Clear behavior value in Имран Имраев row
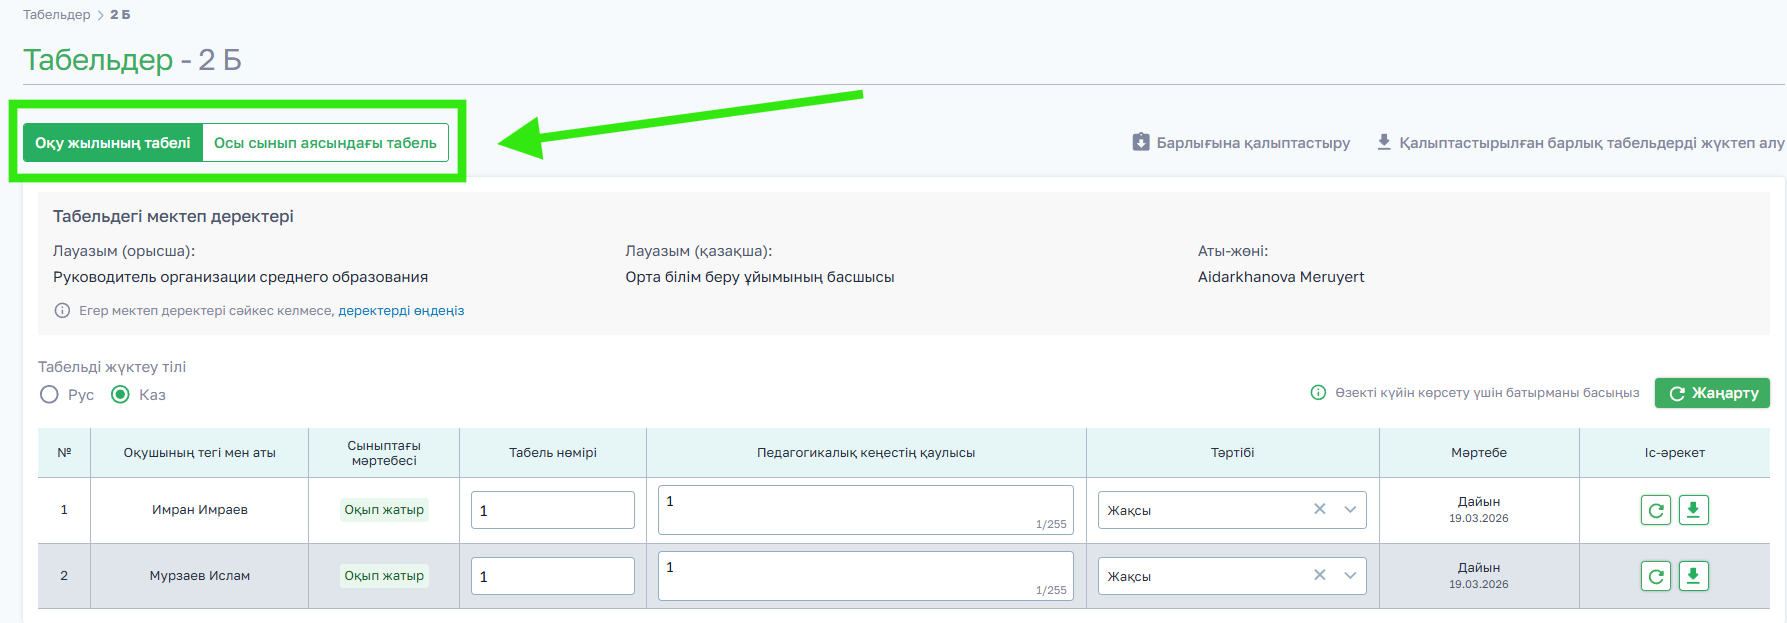Viewport: 1787px width, 623px height. point(1319,509)
